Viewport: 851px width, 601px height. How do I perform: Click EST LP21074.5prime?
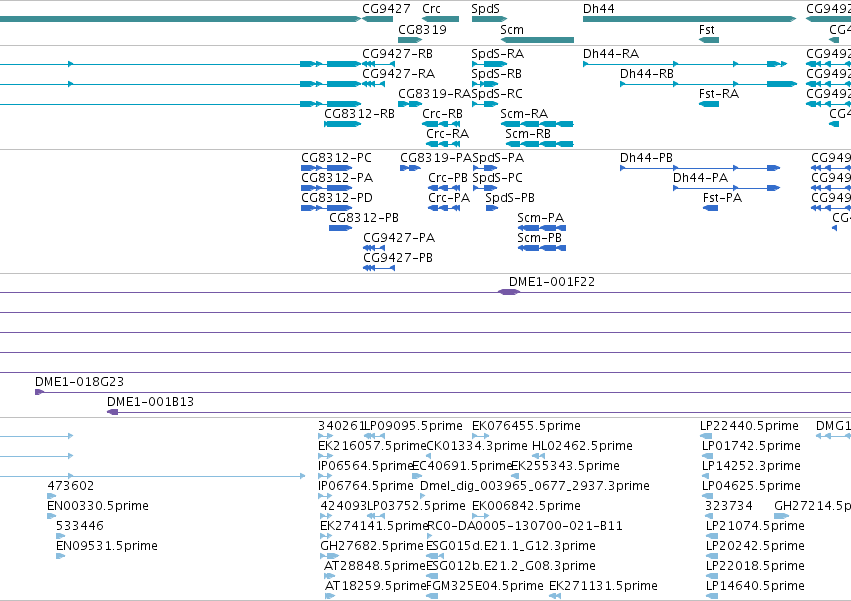click(712, 536)
